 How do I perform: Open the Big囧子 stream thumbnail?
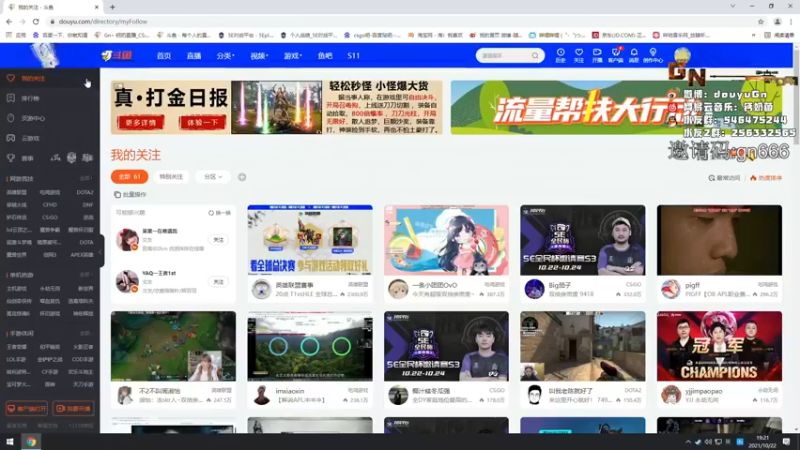(x=583, y=240)
